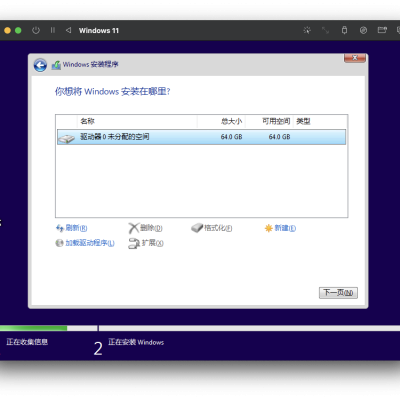This screenshot has width=400, height=400.
Task: Click the format disk icon
Action: coord(197,228)
